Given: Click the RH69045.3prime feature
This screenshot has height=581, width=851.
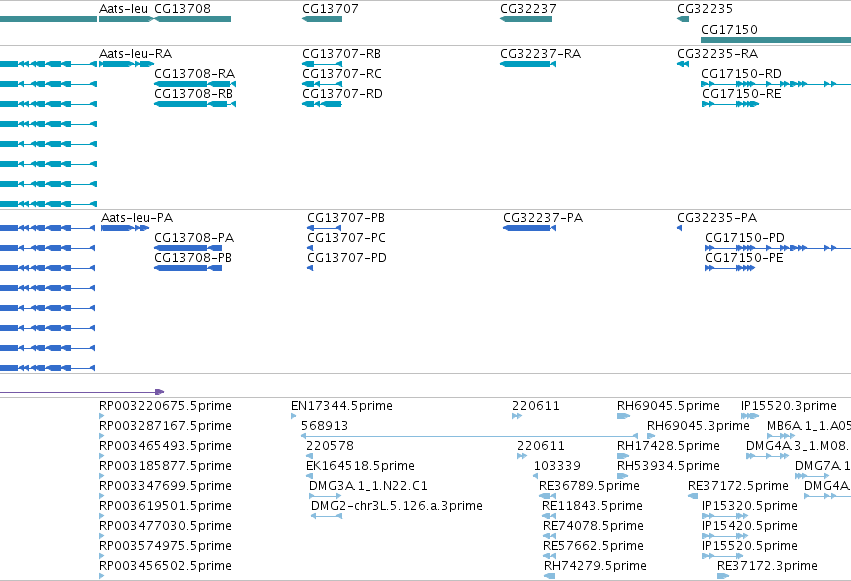Looking at the screenshot, I should (x=698, y=426).
